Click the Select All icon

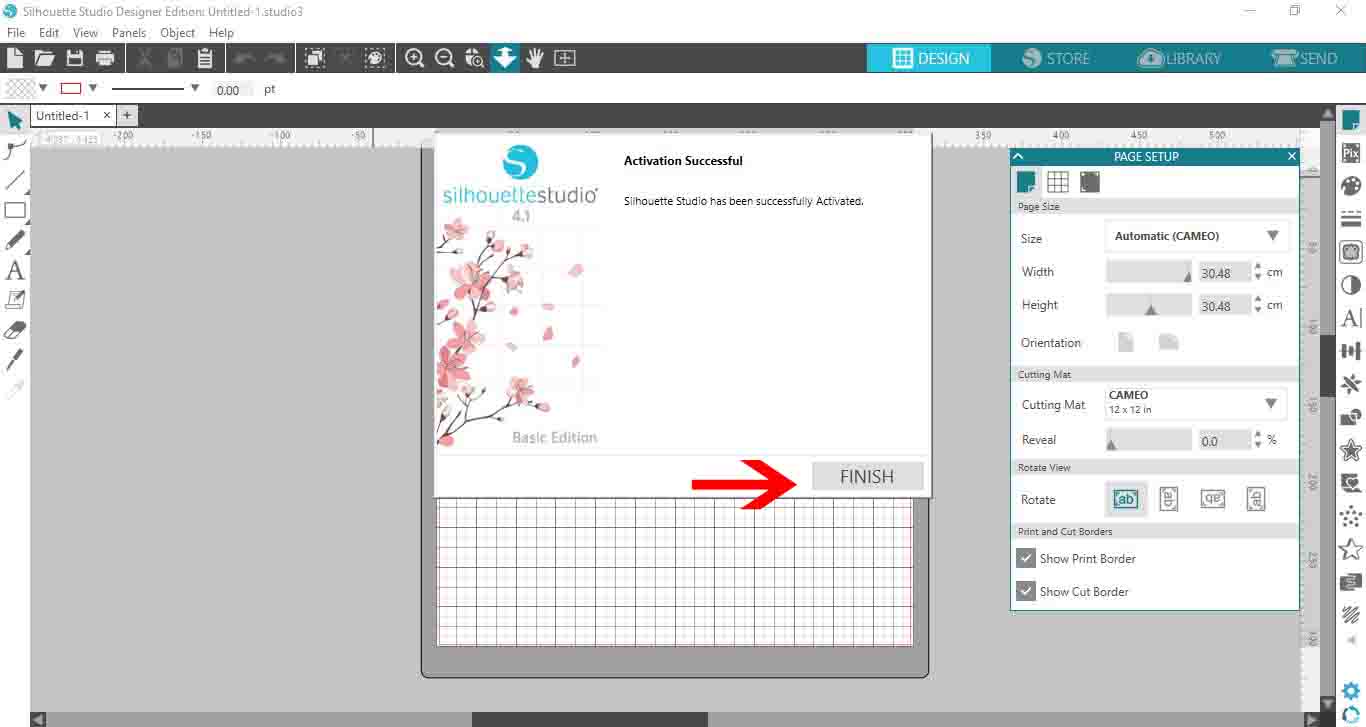pyautogui.click(x=315, y=58)
